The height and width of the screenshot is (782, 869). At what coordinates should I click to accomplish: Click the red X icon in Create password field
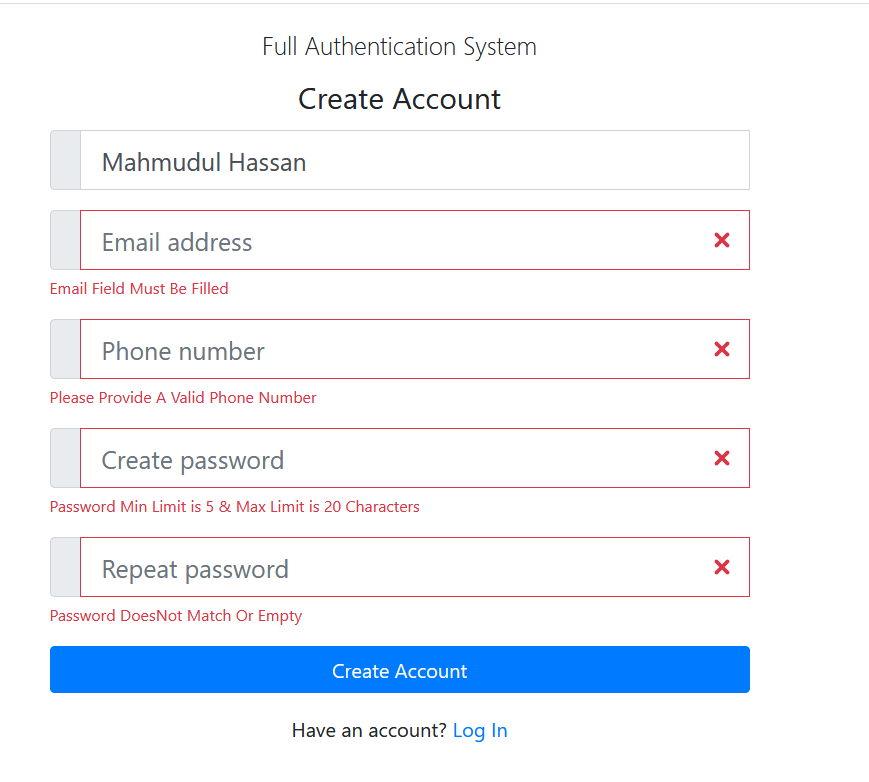pos(721,458)
